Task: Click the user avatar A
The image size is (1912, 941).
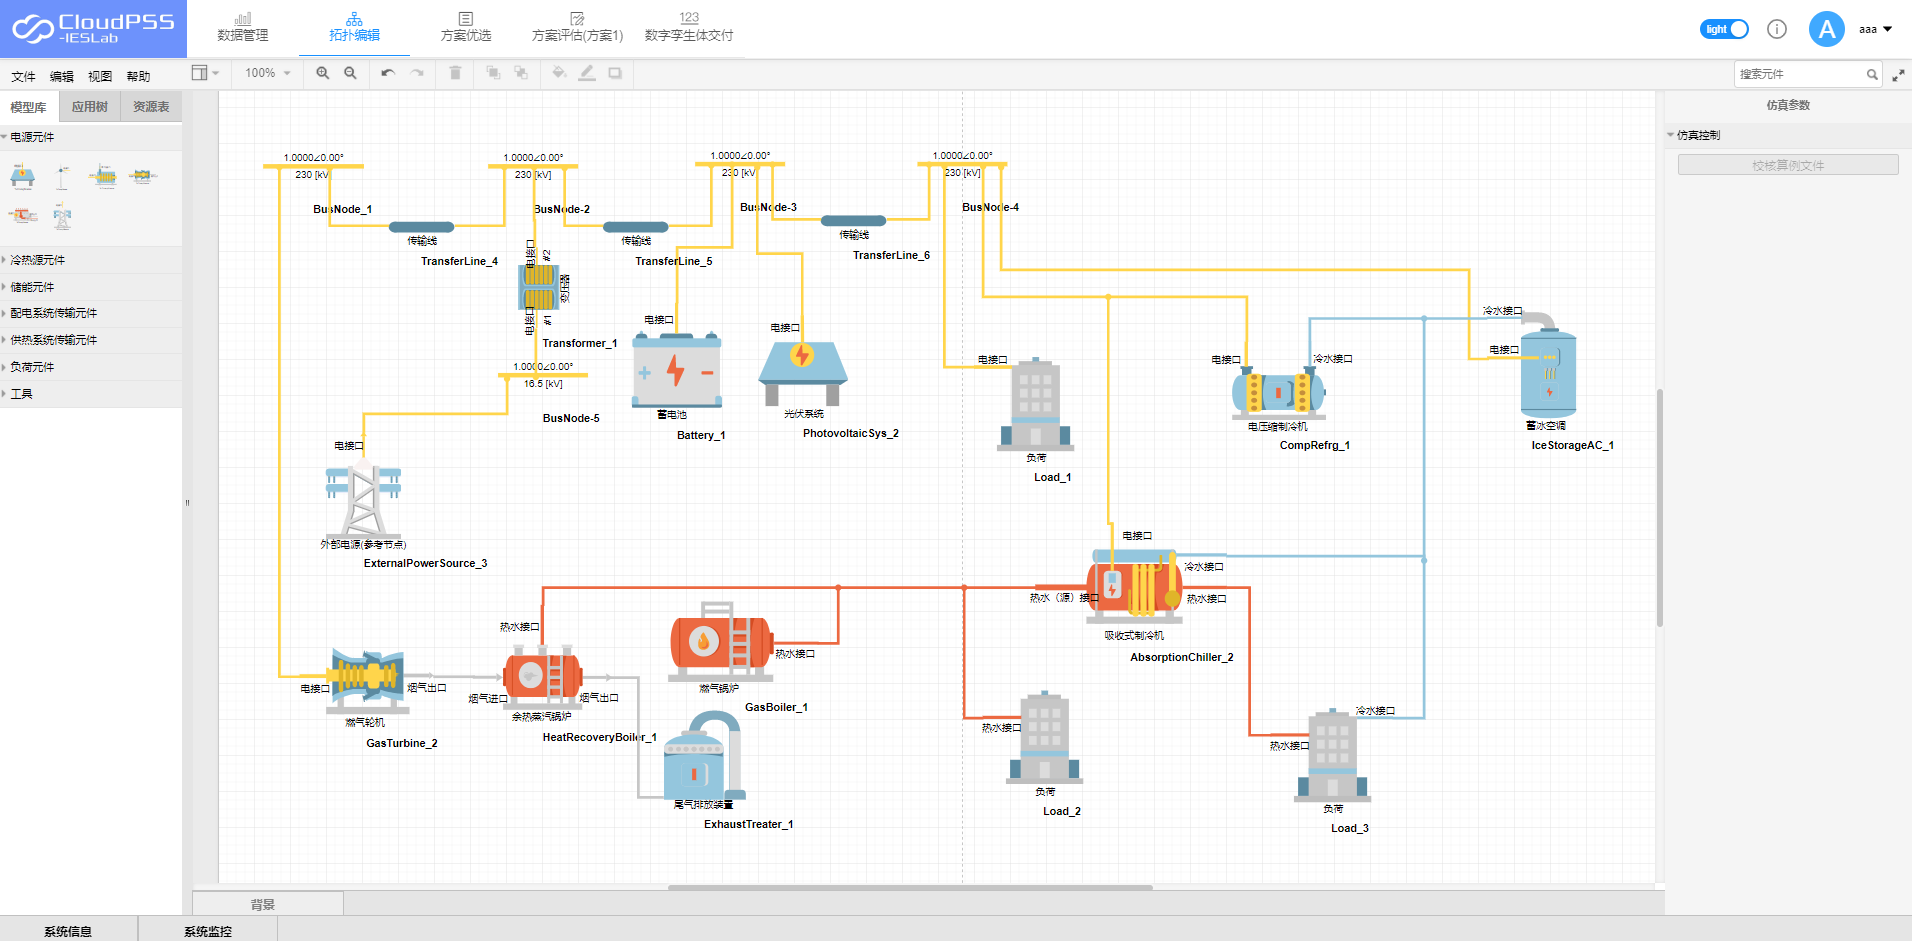Action: (x=1827, y=29)
